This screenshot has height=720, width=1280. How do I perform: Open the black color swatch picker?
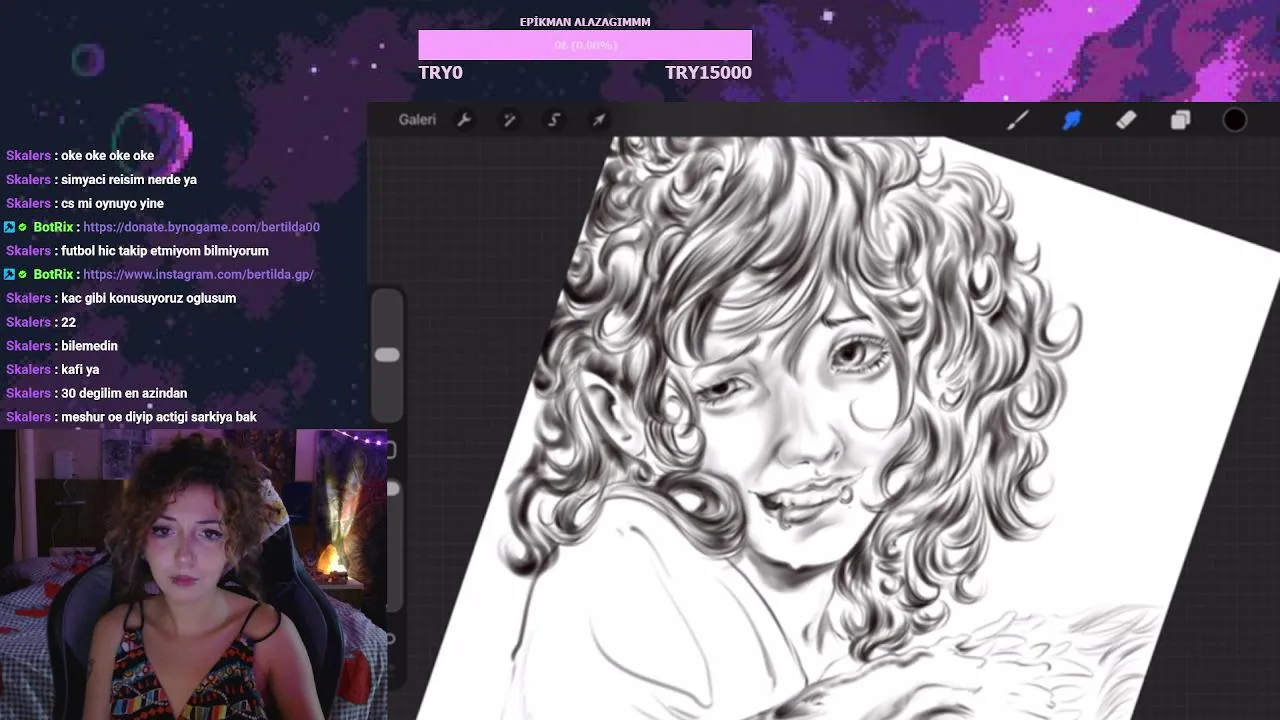[x=1235, y=120]
